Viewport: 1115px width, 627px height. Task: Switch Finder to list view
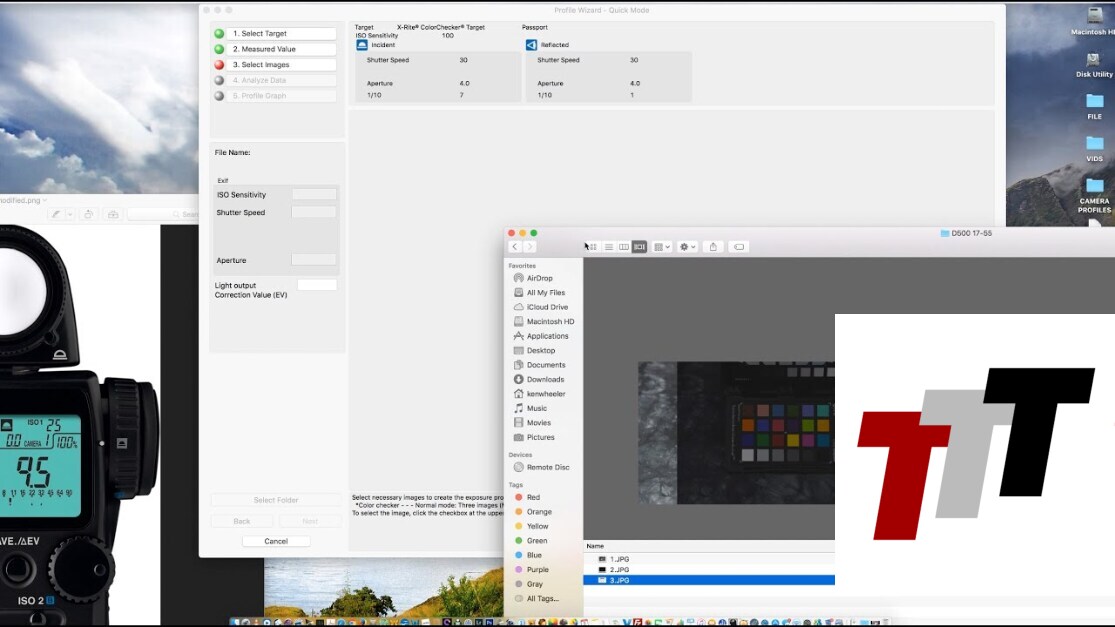608,247
